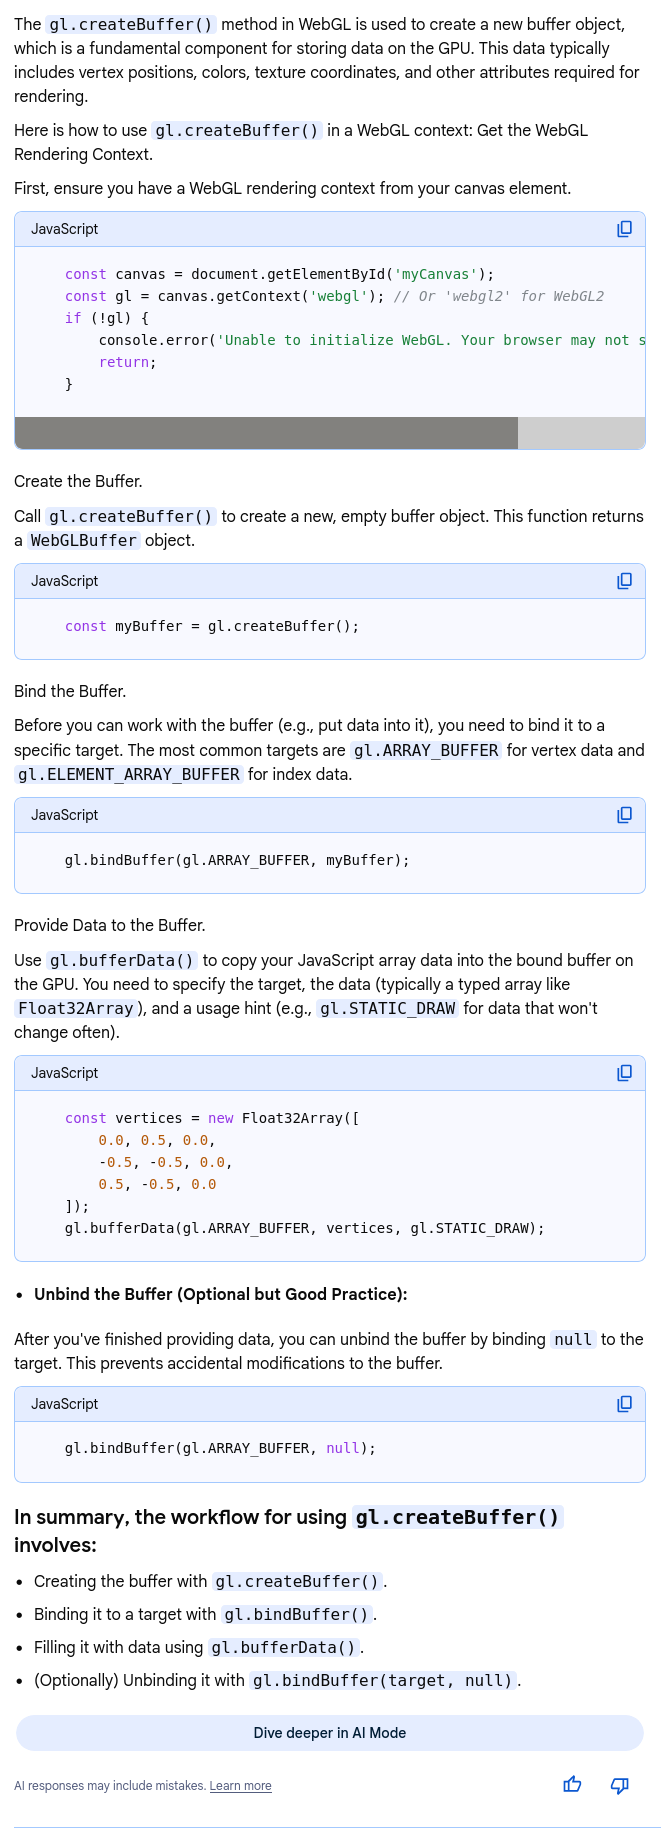Copy the canvas context code snippet
This screenshot has width=661, height=1832.
pyautogui.click(x=624, y=229)
